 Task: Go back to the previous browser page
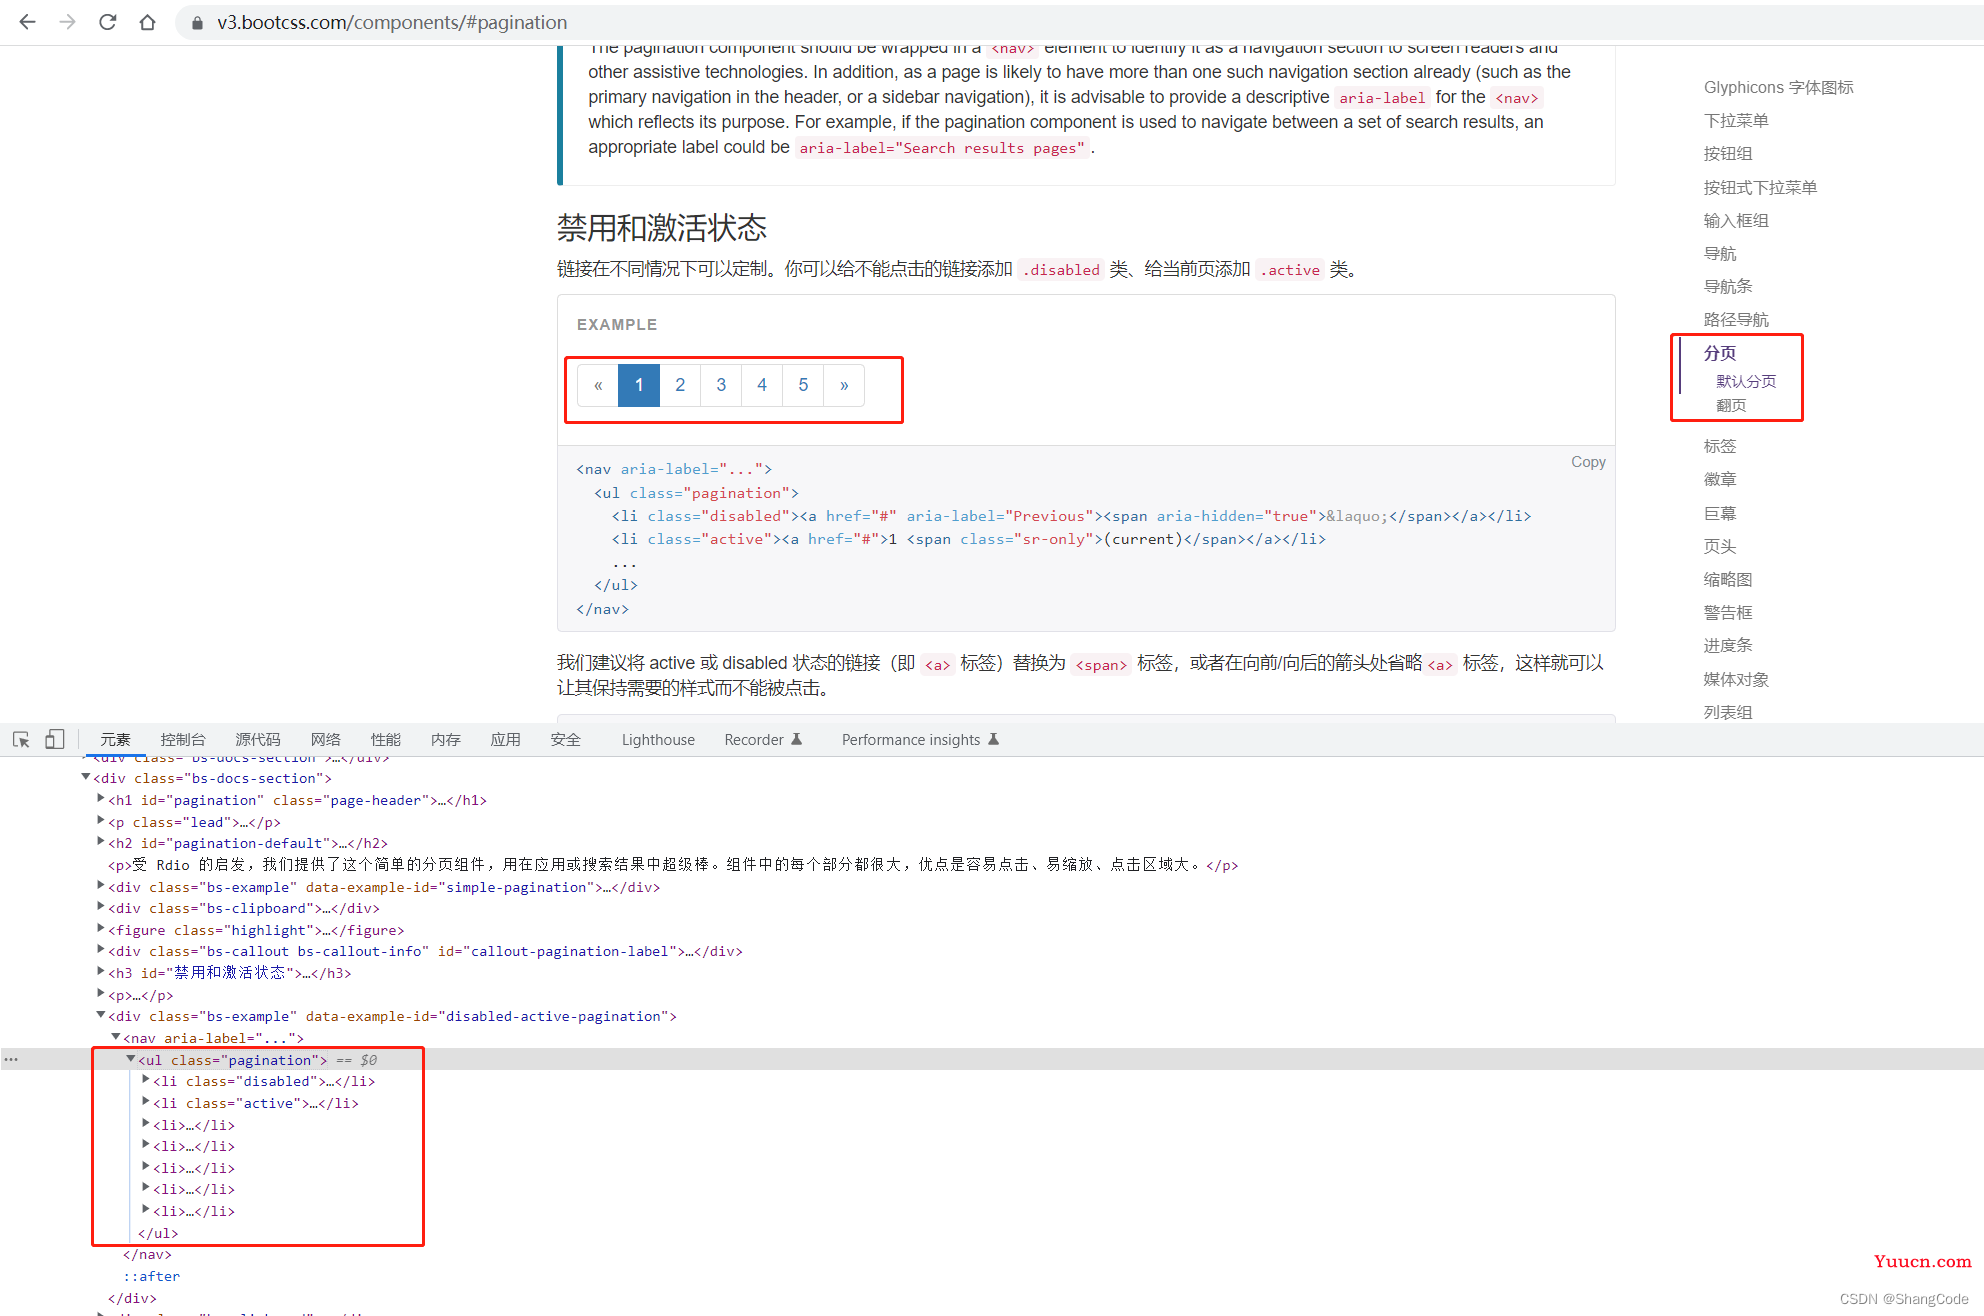tap(28, 22)
